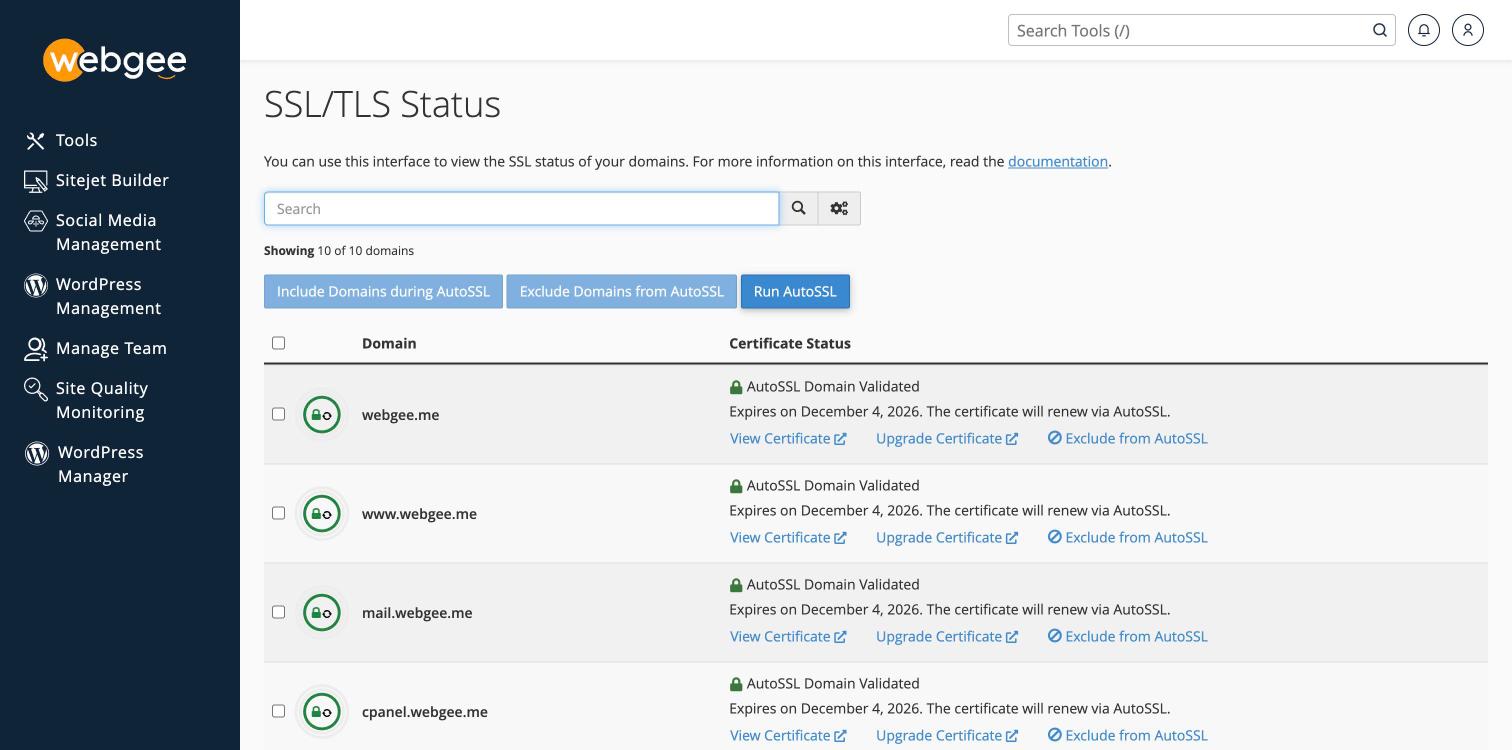Open notifications bell icon

1424,30
